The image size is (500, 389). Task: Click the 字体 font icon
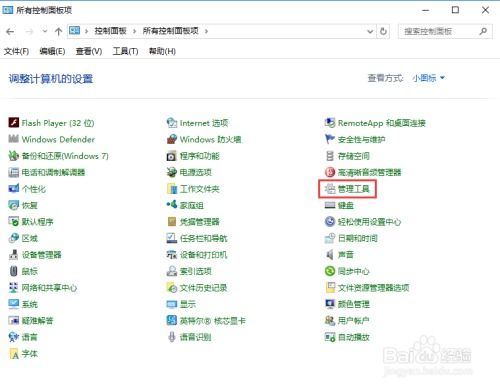coord(14,353)
